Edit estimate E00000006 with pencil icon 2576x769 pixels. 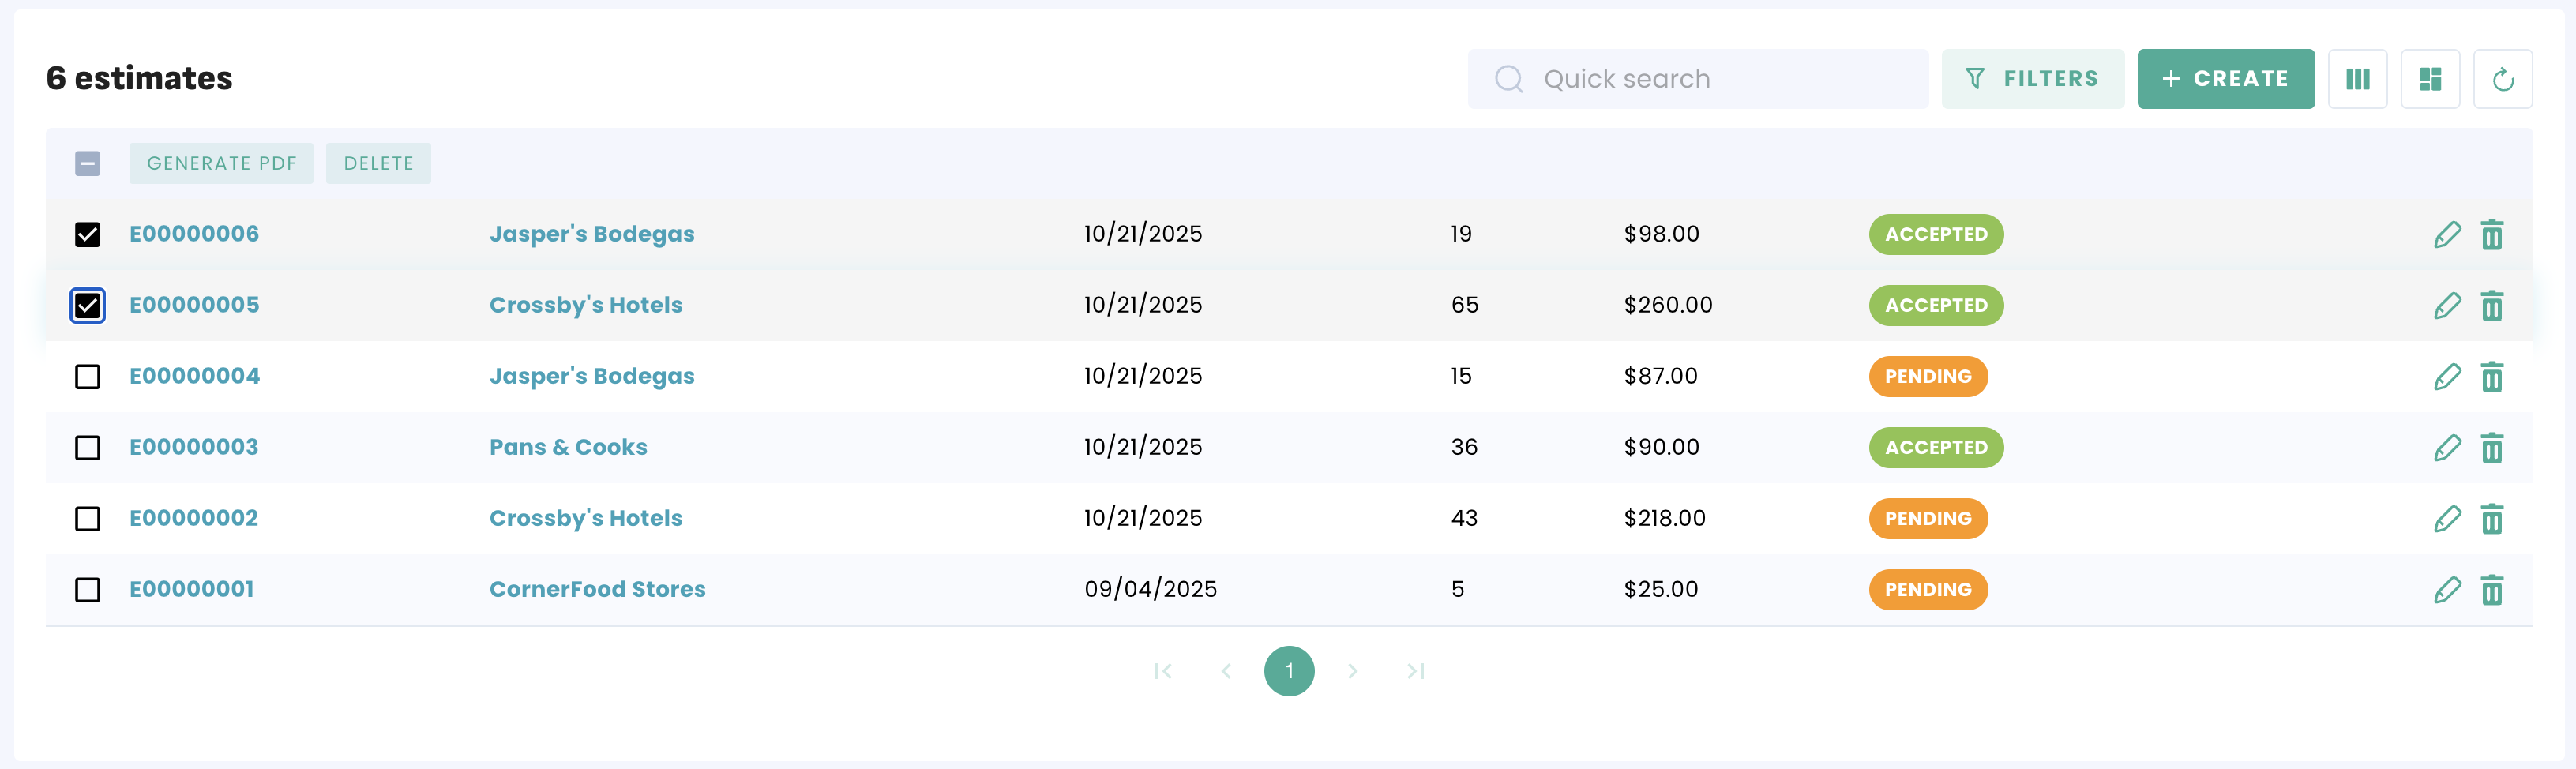click(2447, 235)
